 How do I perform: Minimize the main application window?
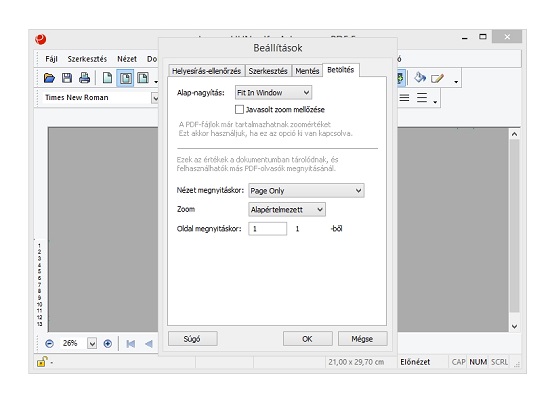click(465, 37)
